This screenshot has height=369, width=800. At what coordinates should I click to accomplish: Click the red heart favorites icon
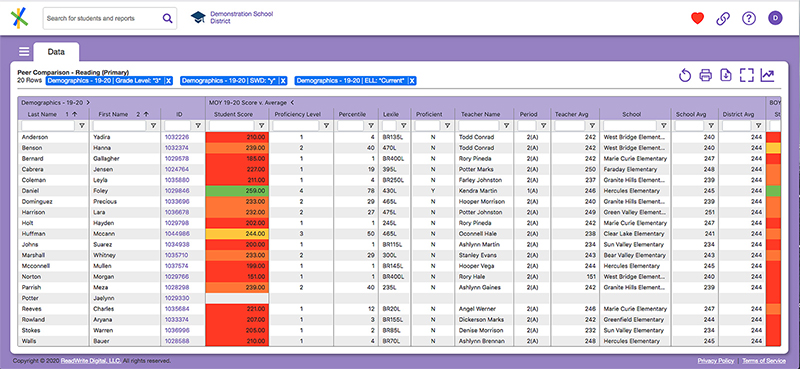pyautogui.click(x=697, y=18)
